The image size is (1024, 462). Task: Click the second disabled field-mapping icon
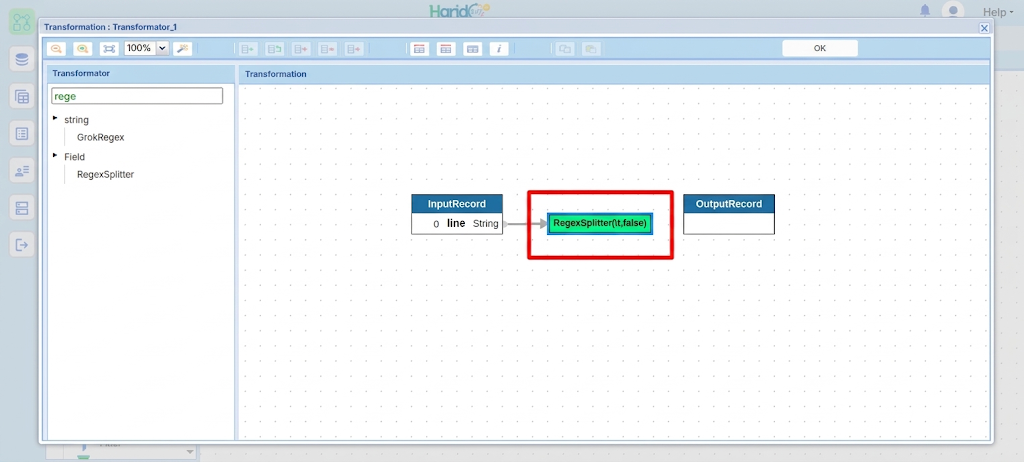[x=274, y=49]
